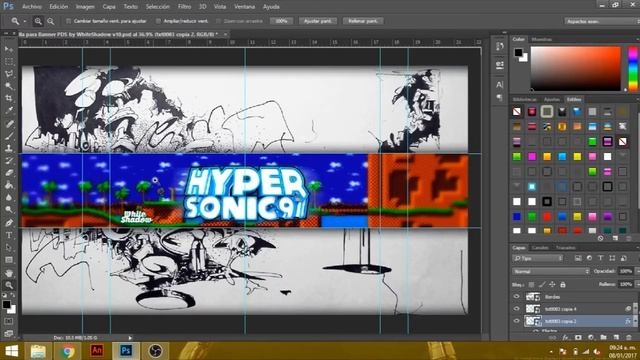Toggle lock transparent pixels
Image resolution: width=640 pixels, height=360 pixels.
click(531, 284)
